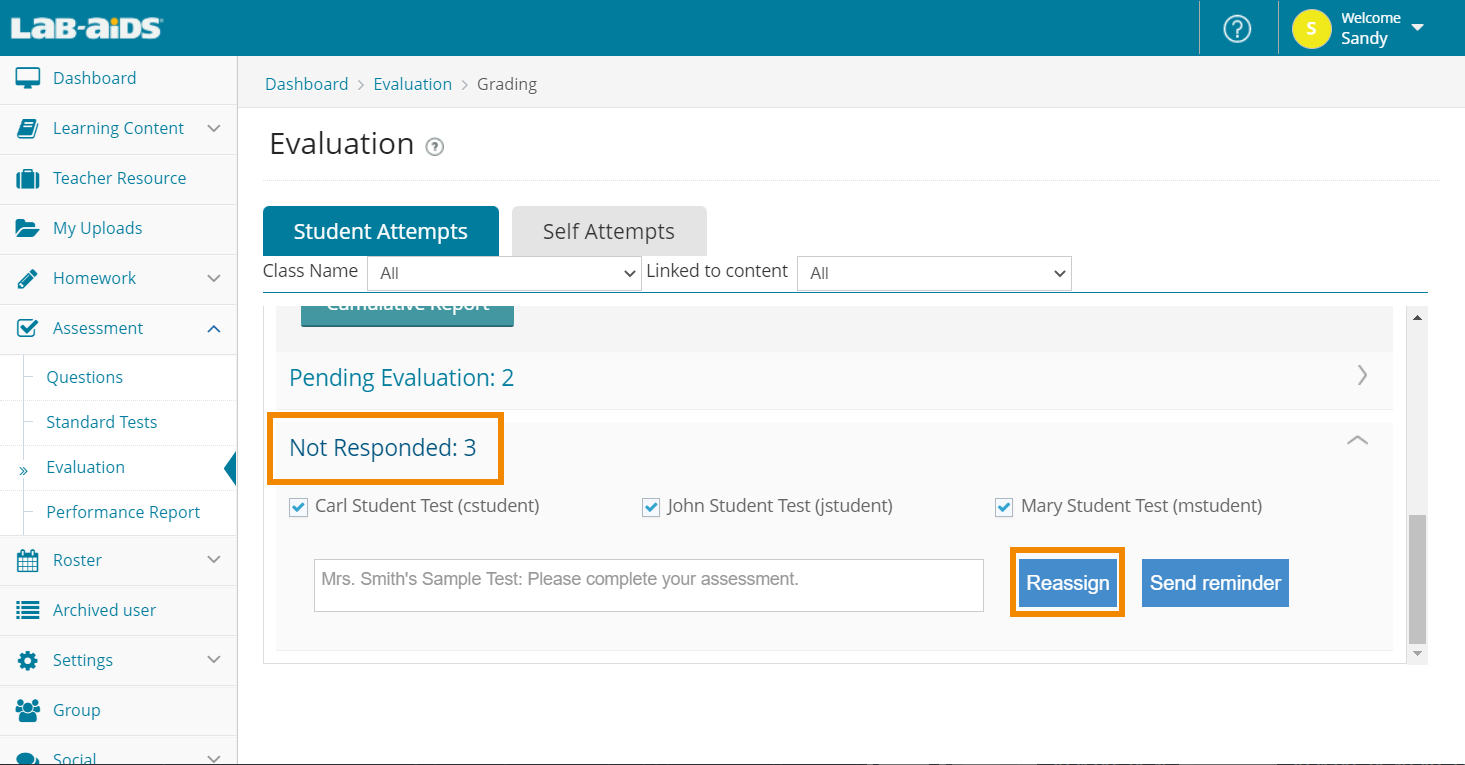Image resolution: width=1465 pixels, height=765 pixels.
Task: Expand the Pending Evaluation section chevron
Action: [x=1362, y=376]
